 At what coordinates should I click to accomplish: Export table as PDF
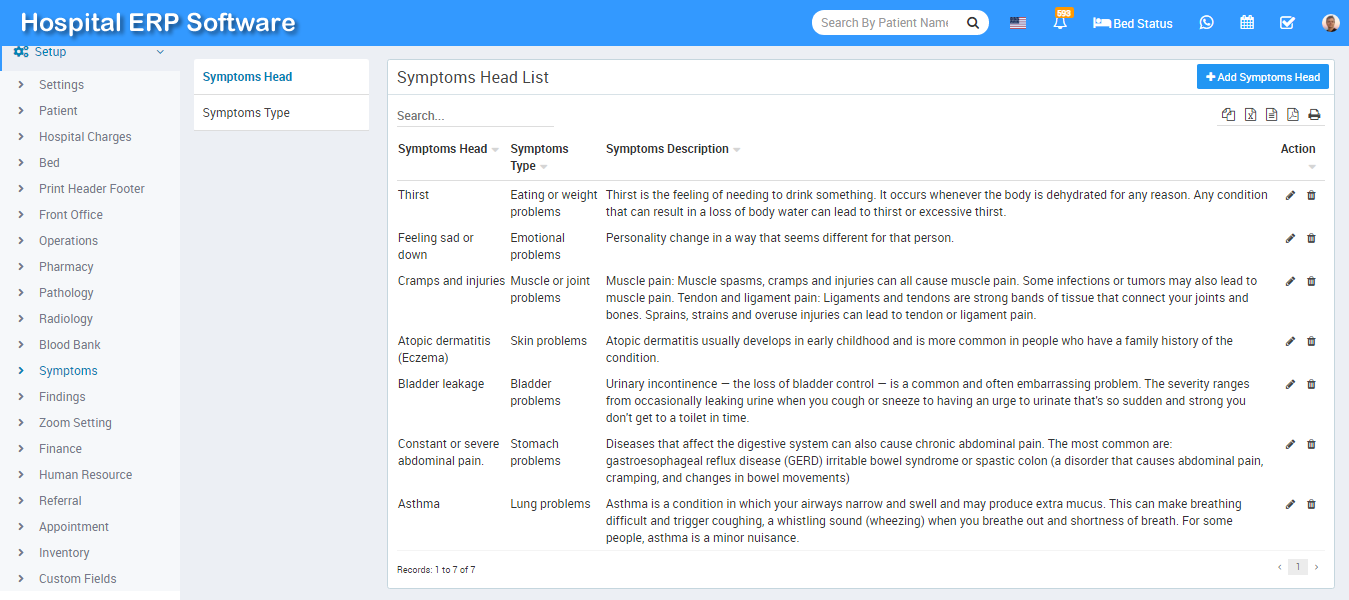click(1293, 115)
